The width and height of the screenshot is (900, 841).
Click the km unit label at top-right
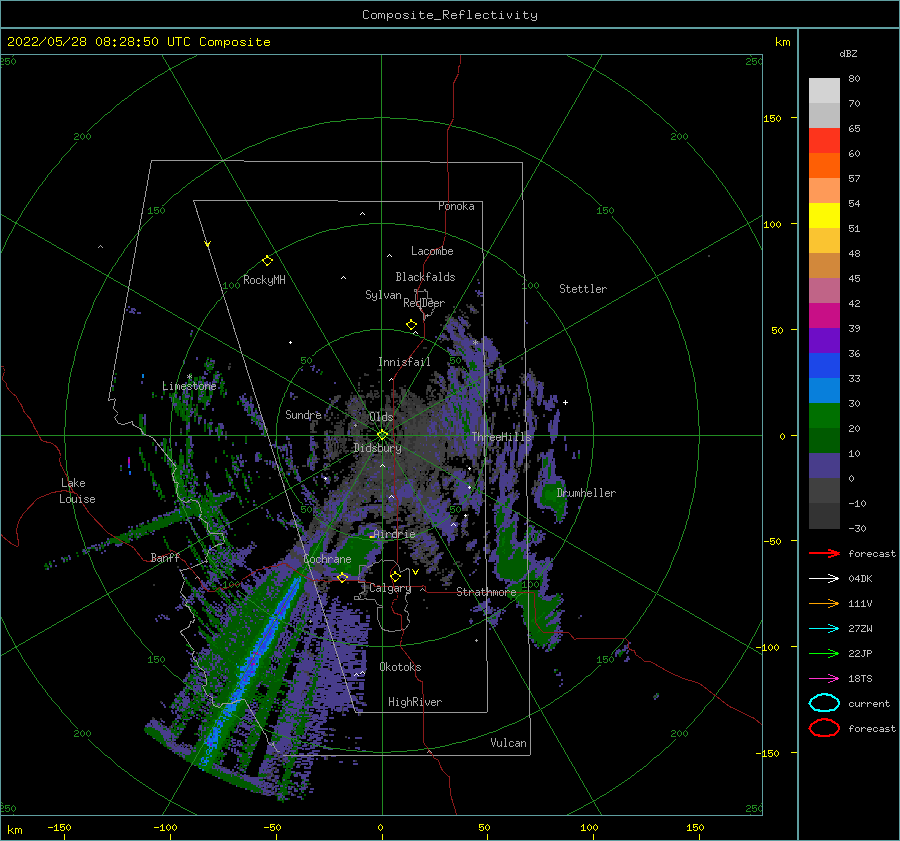pyautogui.click(x=782, y=42)
